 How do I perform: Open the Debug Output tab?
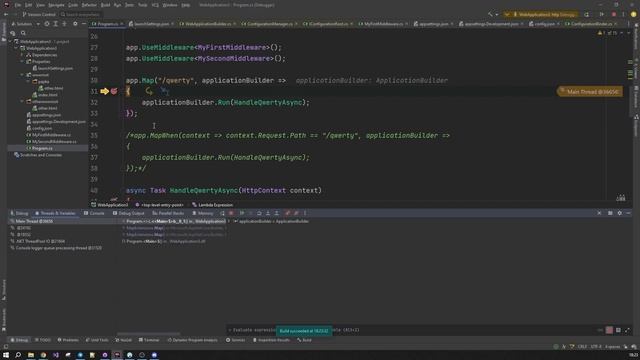click(x=129, y=213)
